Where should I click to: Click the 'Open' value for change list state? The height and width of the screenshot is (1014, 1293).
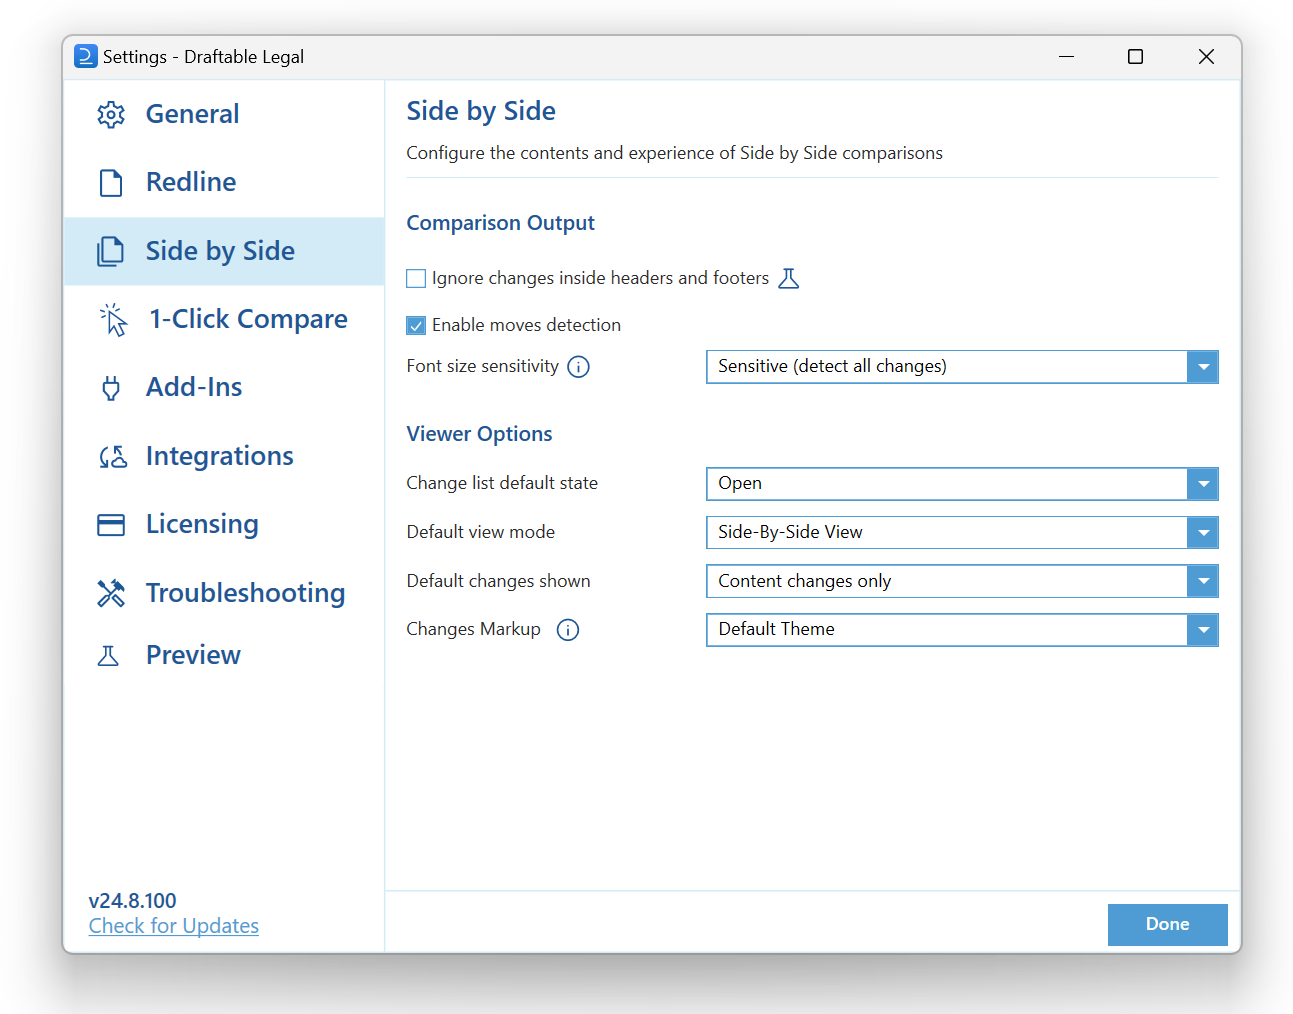740,483
